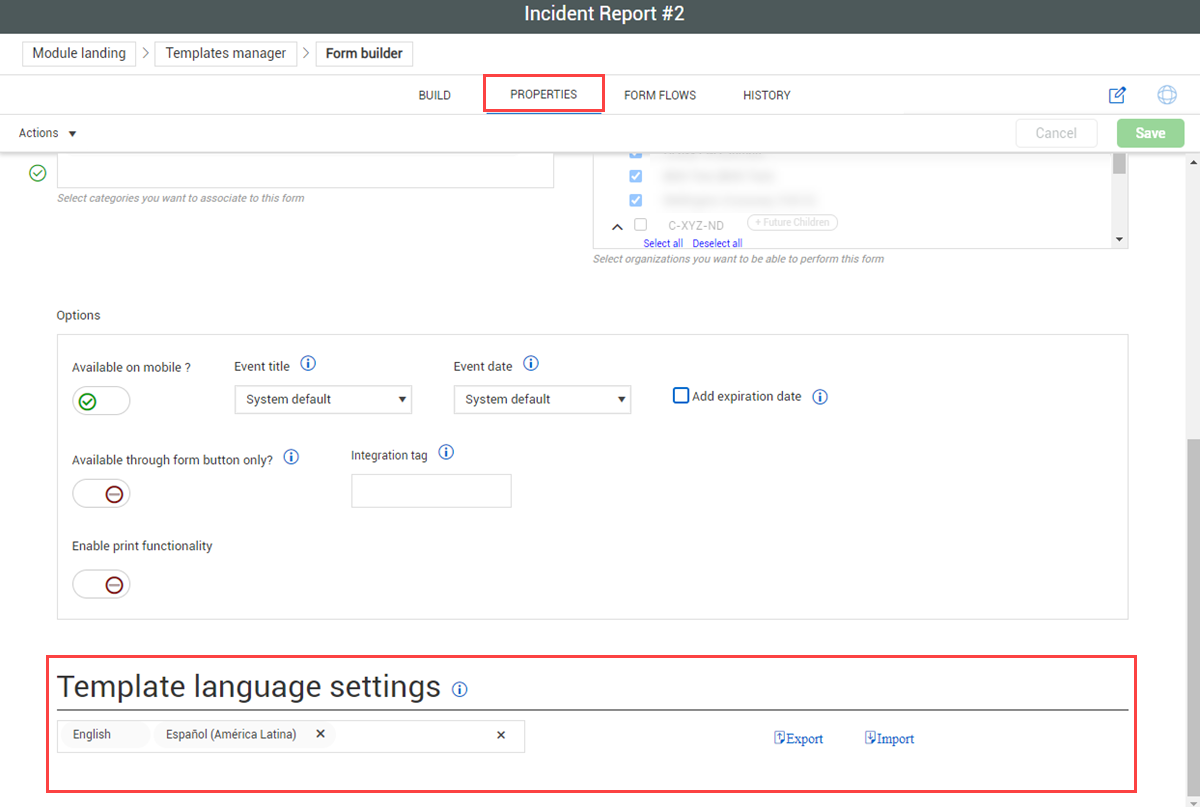The height and width of the screenshot is (807, 1200).
Task: Click the Cancel button
Action: click(x=1056, y=133)
